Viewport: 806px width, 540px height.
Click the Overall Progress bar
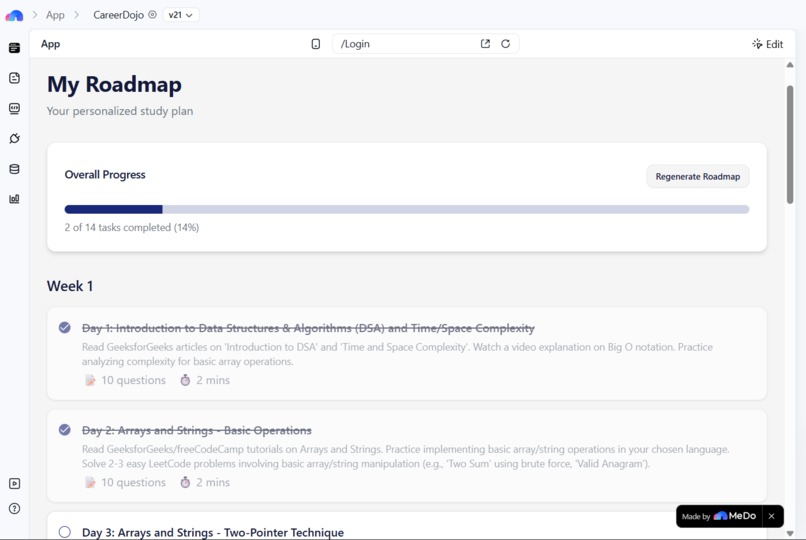point(407,209)
